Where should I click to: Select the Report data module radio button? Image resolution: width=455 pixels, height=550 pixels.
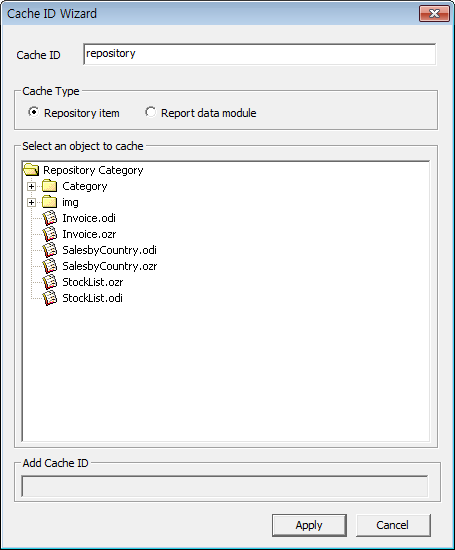[150, 112]
